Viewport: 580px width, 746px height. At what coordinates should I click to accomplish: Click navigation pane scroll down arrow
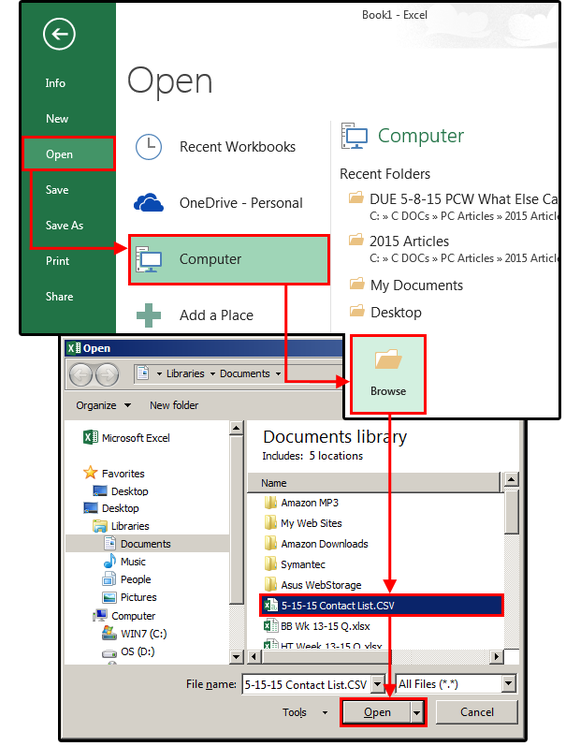(x=236, y=657)
